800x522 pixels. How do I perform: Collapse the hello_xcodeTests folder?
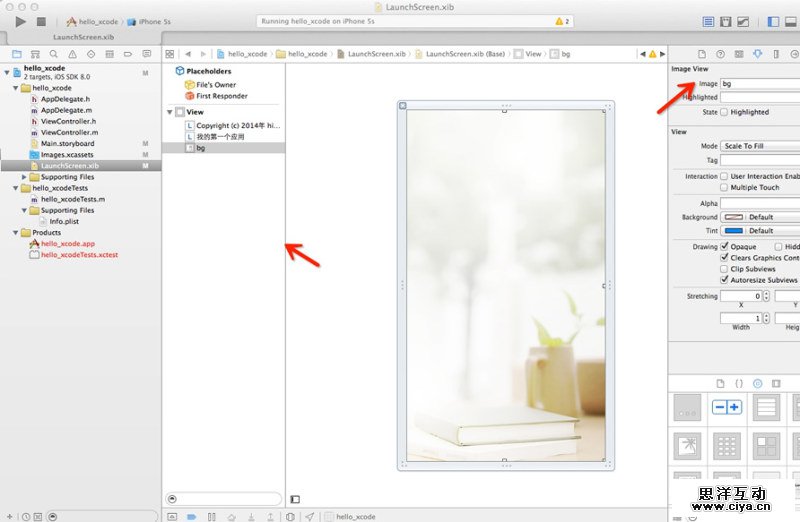[25, 188]
